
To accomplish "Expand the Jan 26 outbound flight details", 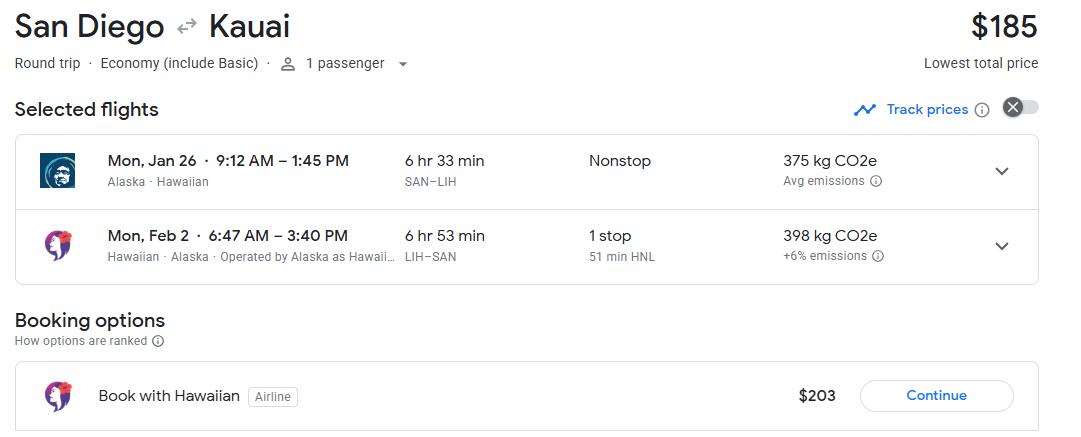I will point(1002,171).
